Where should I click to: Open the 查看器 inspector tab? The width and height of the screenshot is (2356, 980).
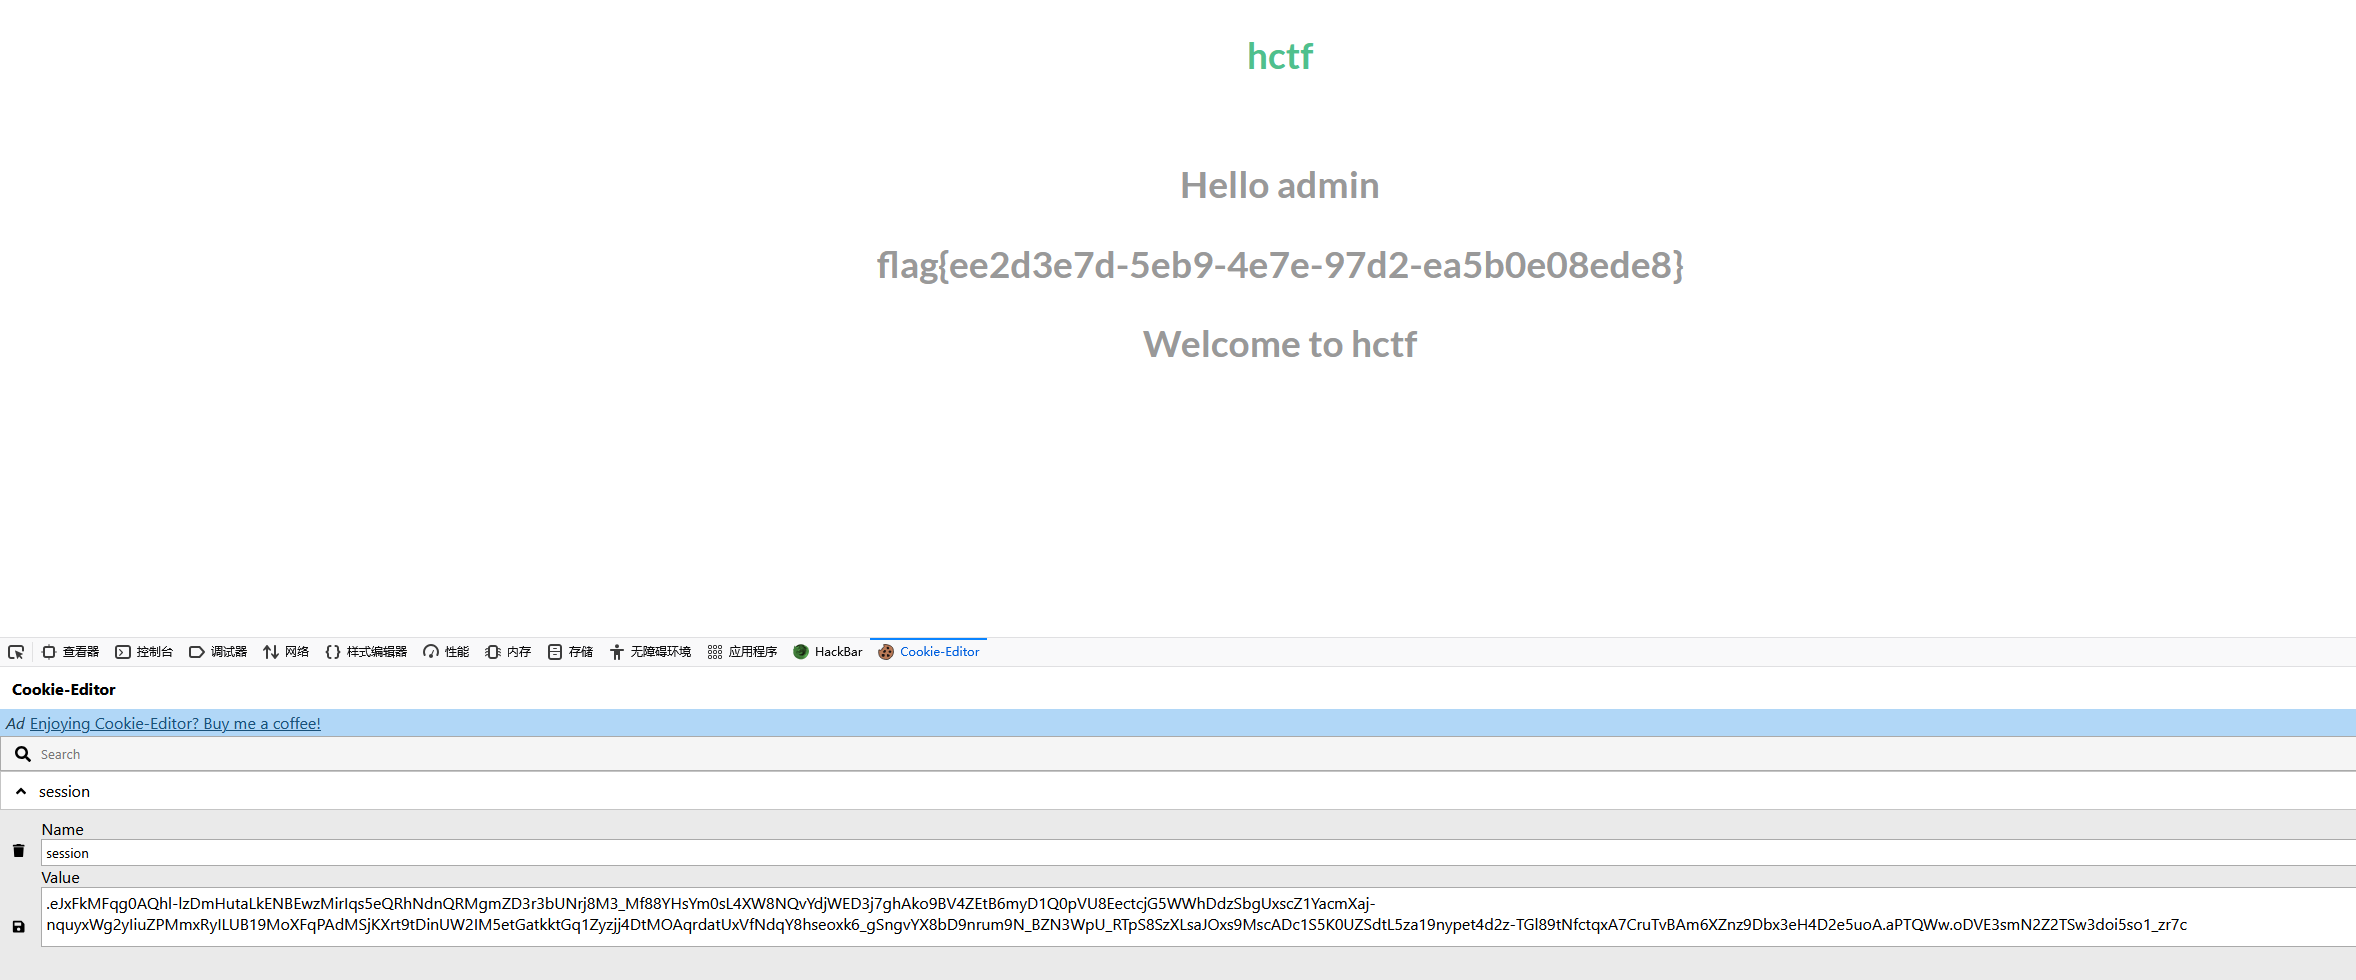(70, 652)
